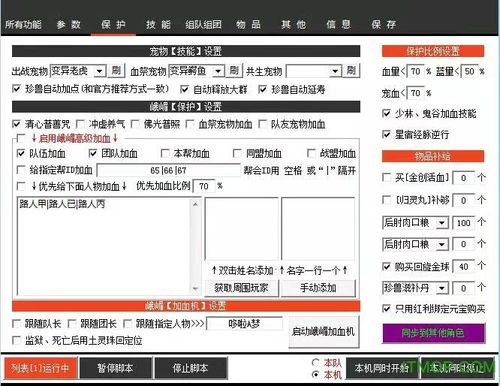Screen dimensions: 500x386
Task: Expand the 血祭宠物 dropdown
Action: [x=218, y=71]
